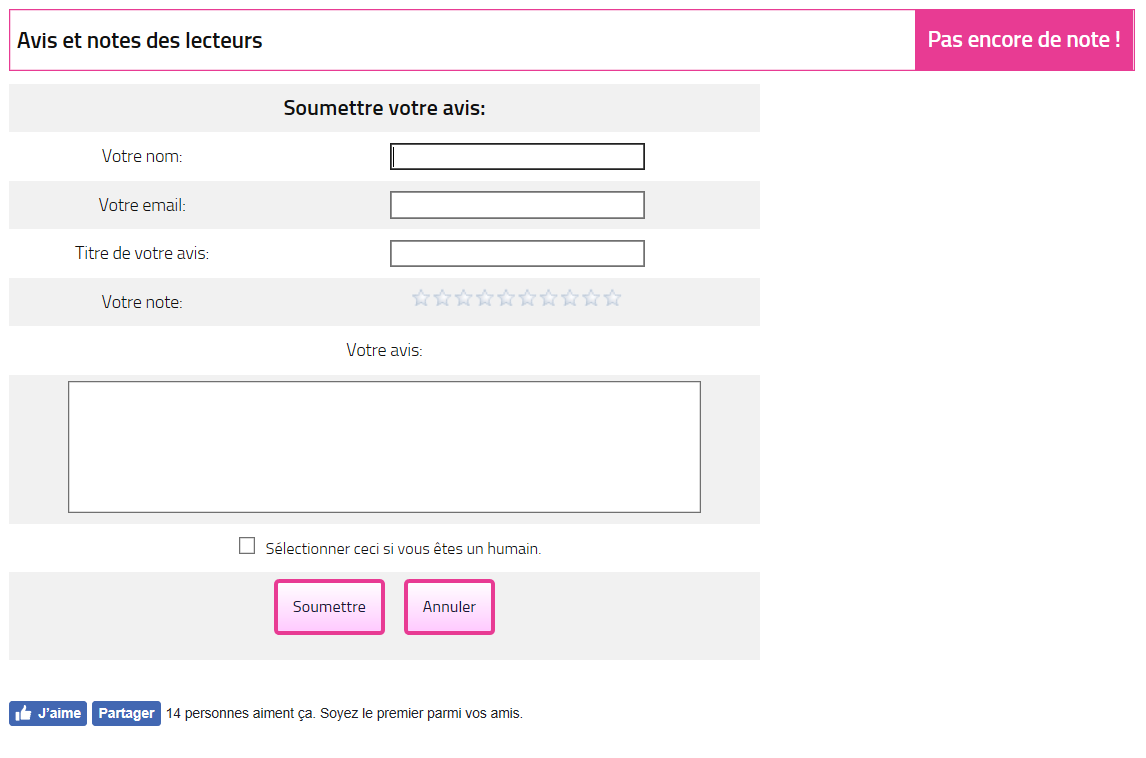
Task: Like the page with Facebook "J'aime"
Action: [x=48, y=713]
